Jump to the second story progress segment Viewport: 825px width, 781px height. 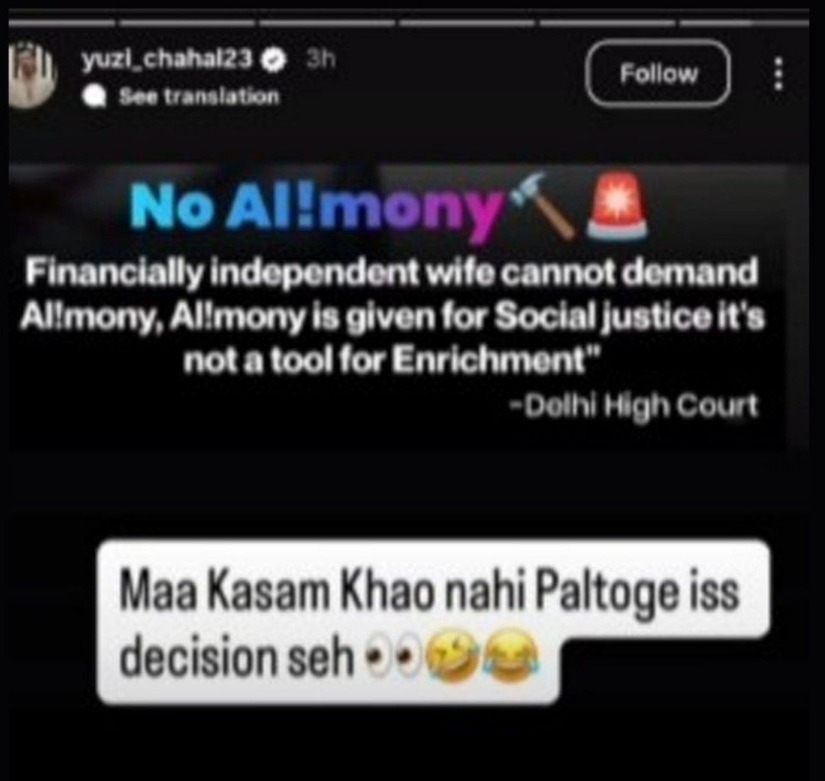click(x=187, y=23)
